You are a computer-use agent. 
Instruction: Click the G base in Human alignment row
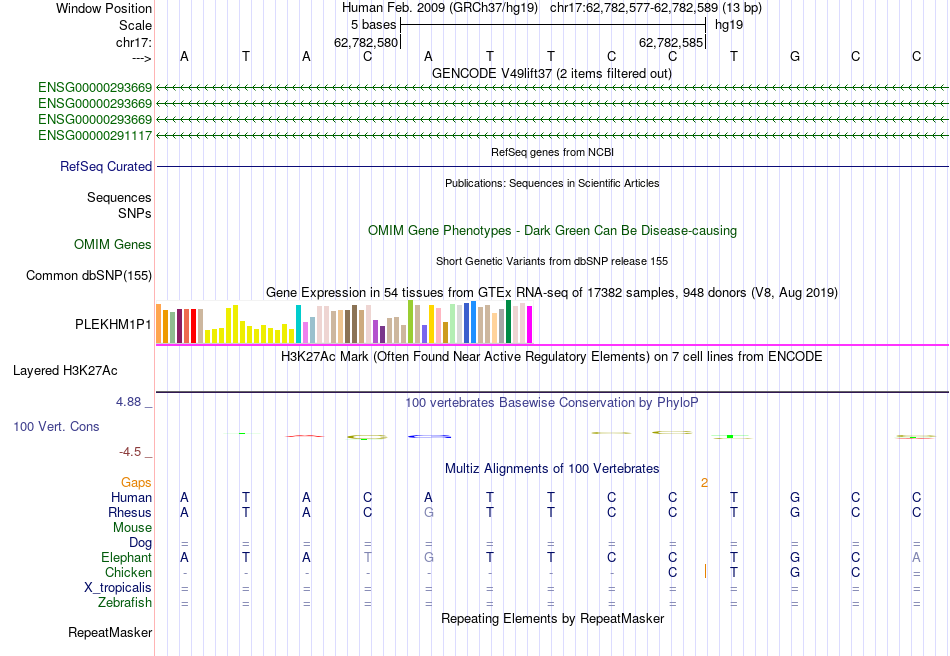tap(794, 497)
